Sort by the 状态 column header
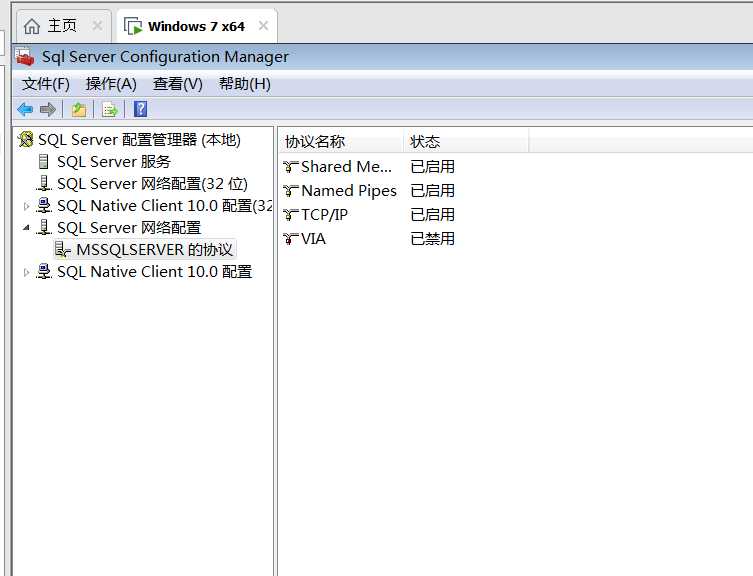The width and height of the screenshot is (753, 576). coord(466,141)
